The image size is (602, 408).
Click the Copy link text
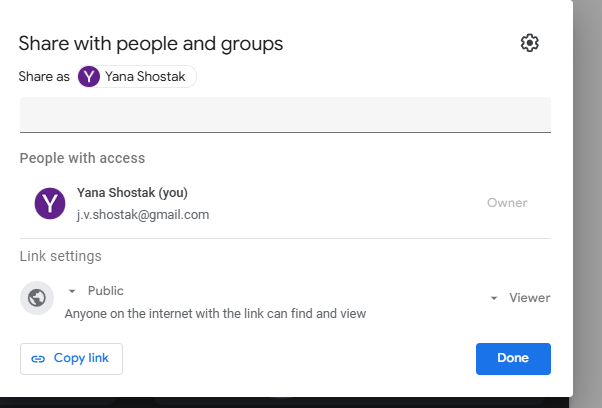point(82,358)
